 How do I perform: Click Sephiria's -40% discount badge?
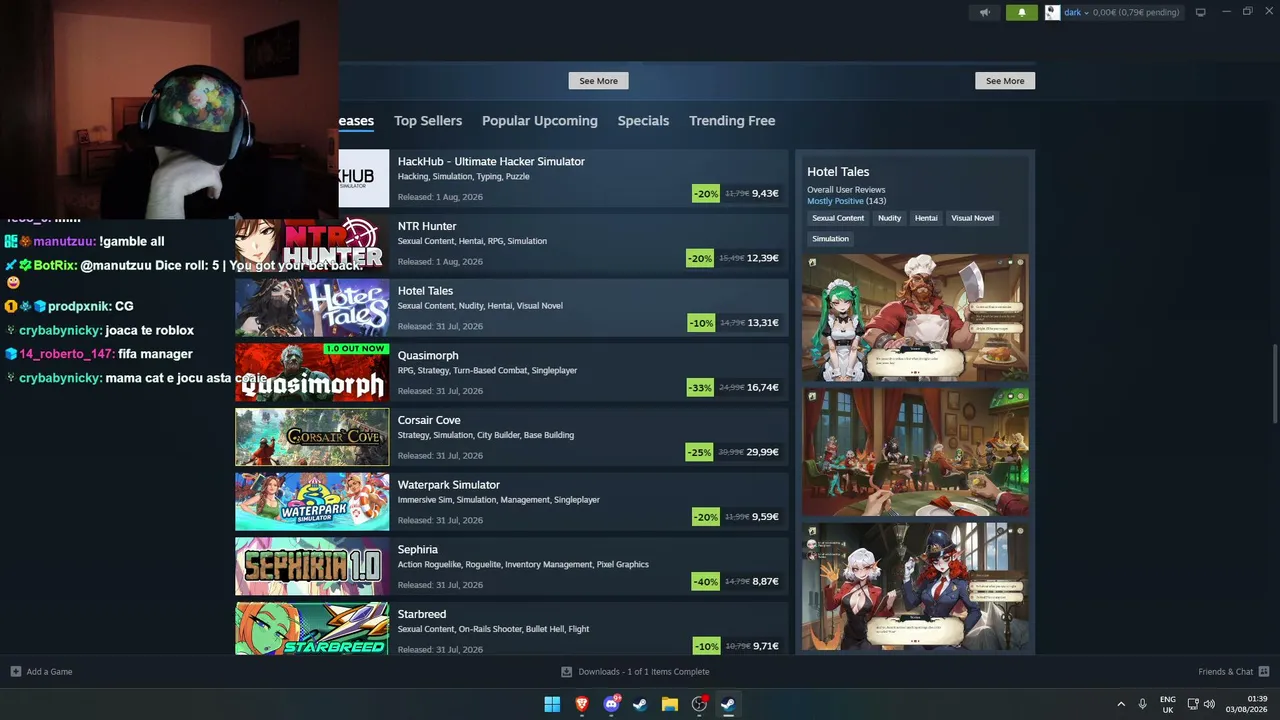(x=706, y=582)
